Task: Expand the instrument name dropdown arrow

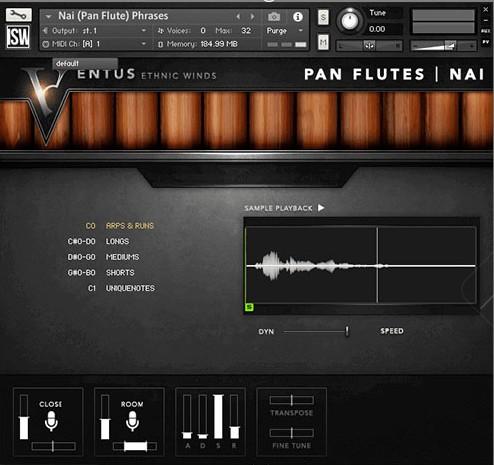Action: point(49,16)
